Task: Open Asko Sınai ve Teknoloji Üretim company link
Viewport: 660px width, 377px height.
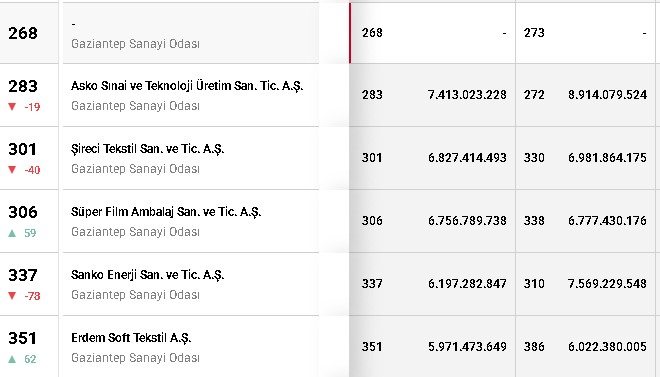Action: click(187, 86)
